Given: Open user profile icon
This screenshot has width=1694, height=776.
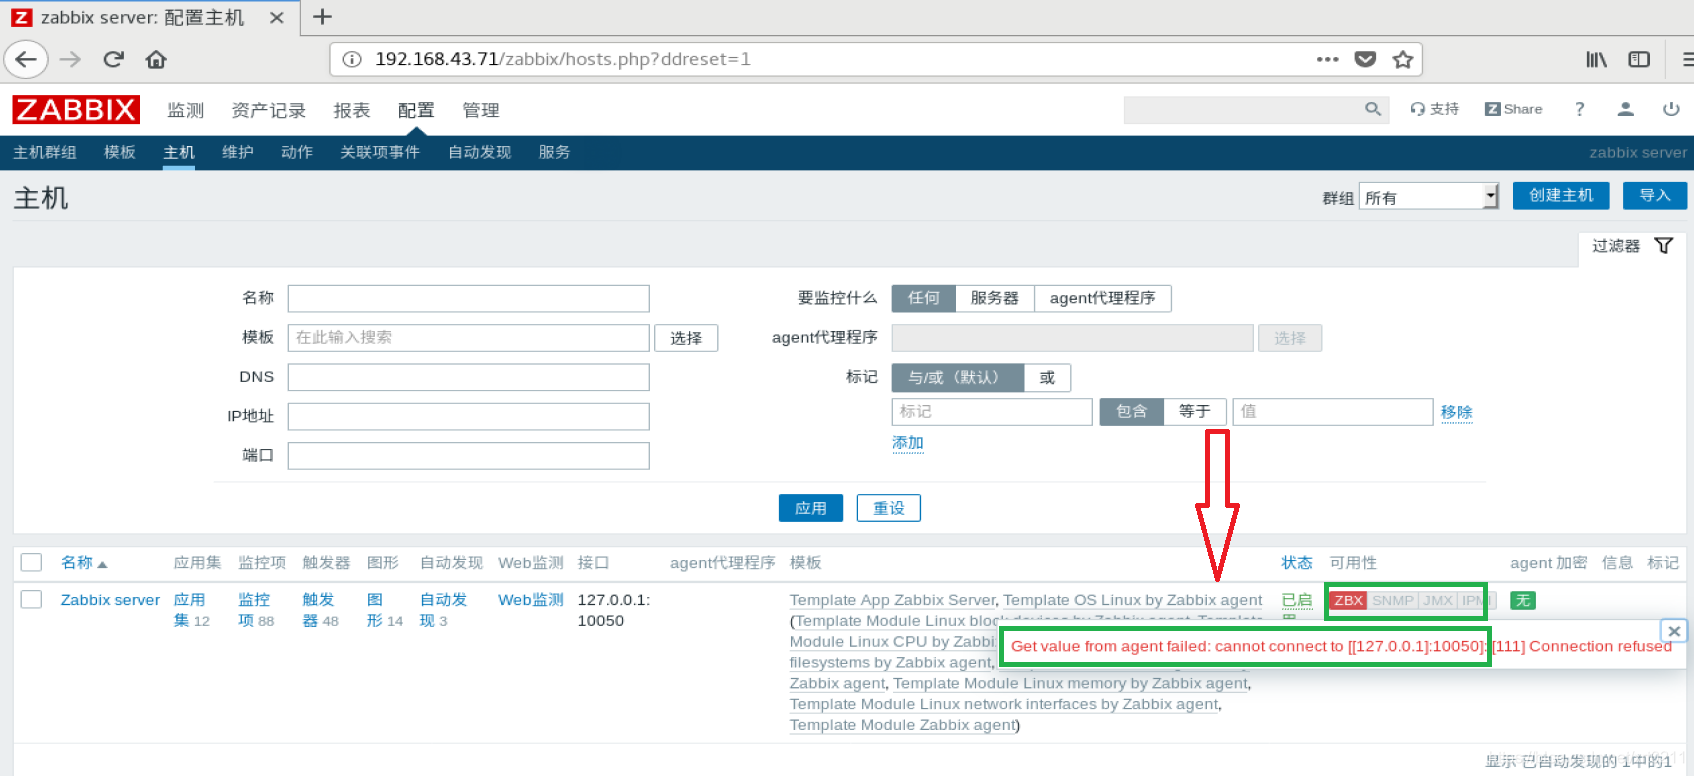Looking at the screenshot, I should pos(1626,109).
